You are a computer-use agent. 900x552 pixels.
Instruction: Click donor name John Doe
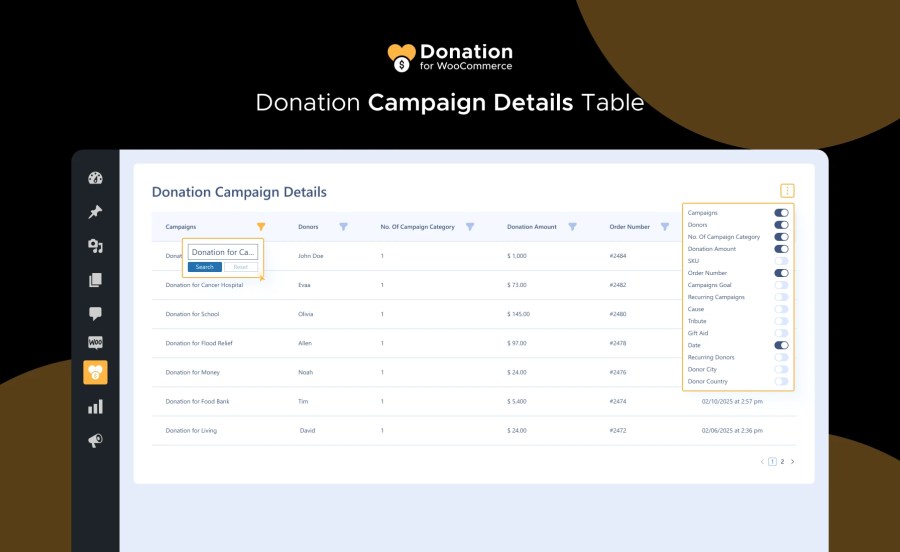click(x=311, y=256)
